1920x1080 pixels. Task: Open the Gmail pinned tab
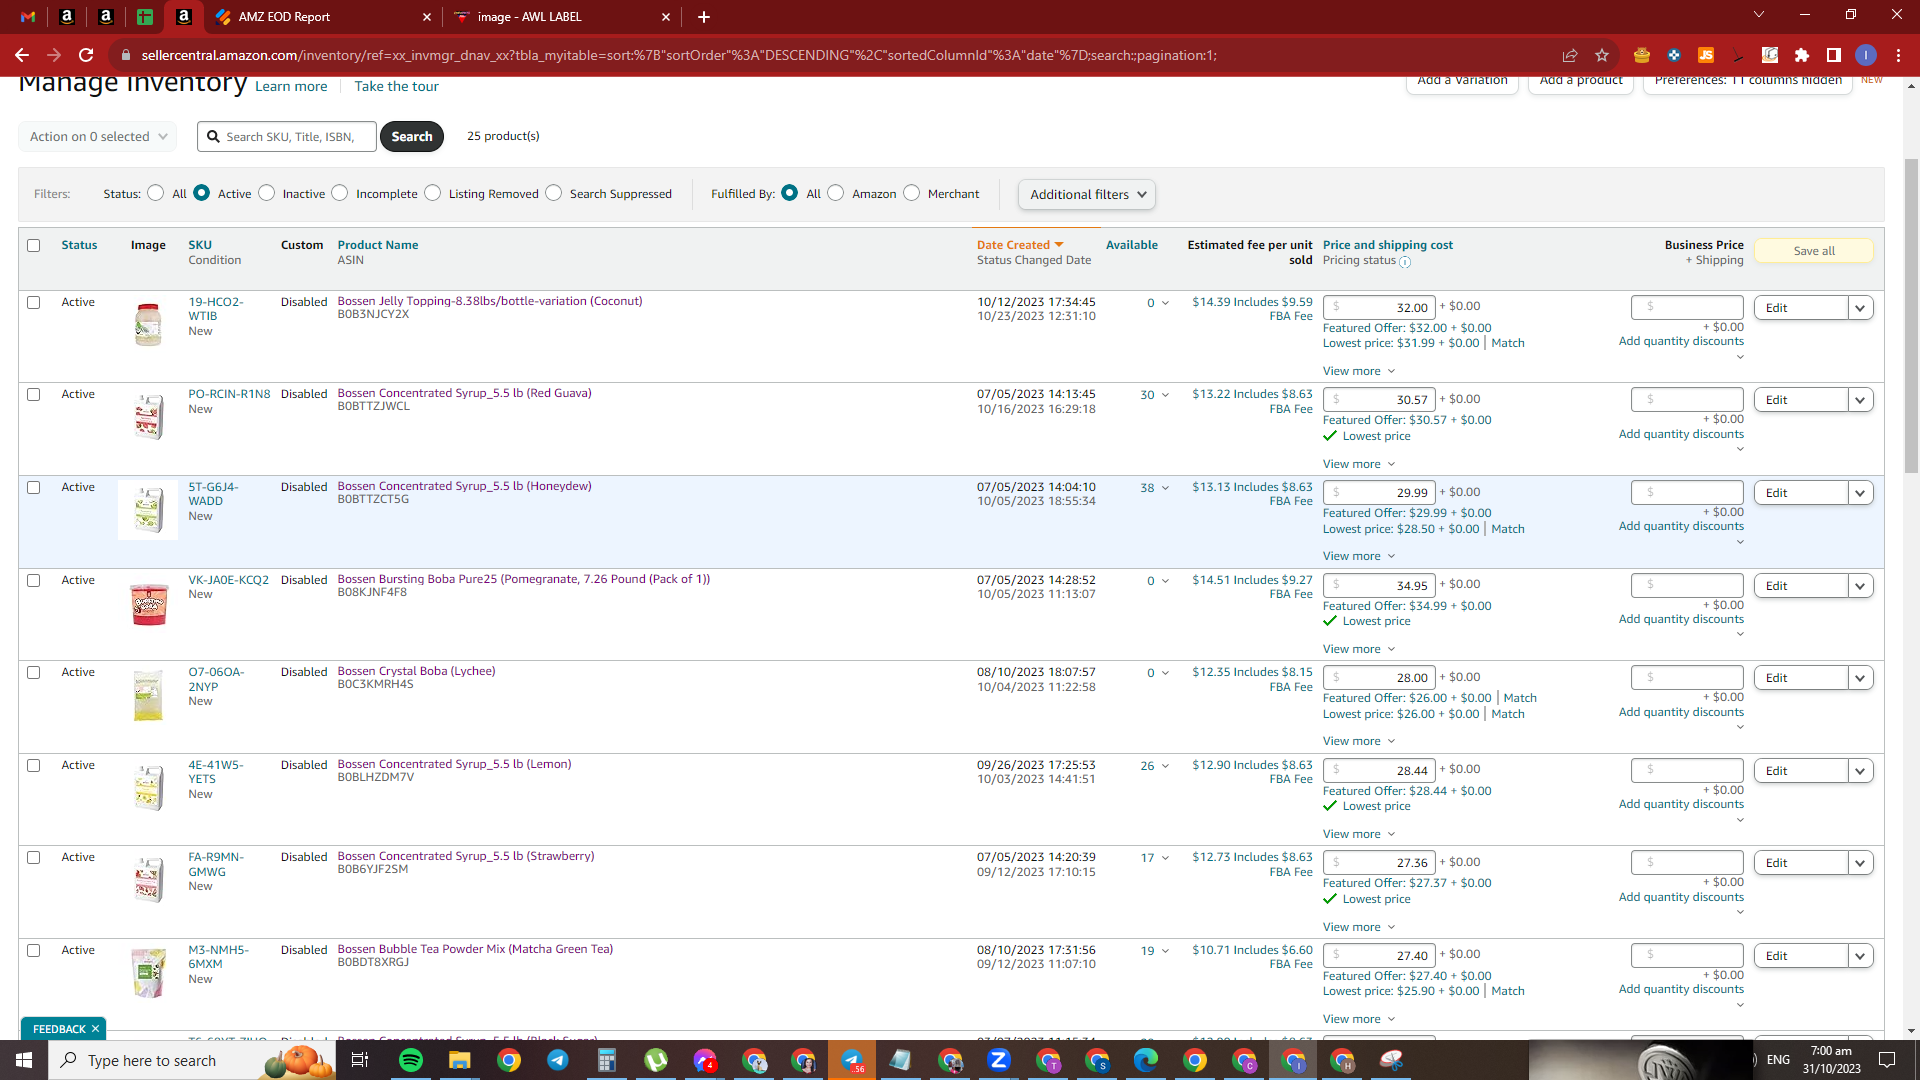pyautogui.click(x=28, y=17)
